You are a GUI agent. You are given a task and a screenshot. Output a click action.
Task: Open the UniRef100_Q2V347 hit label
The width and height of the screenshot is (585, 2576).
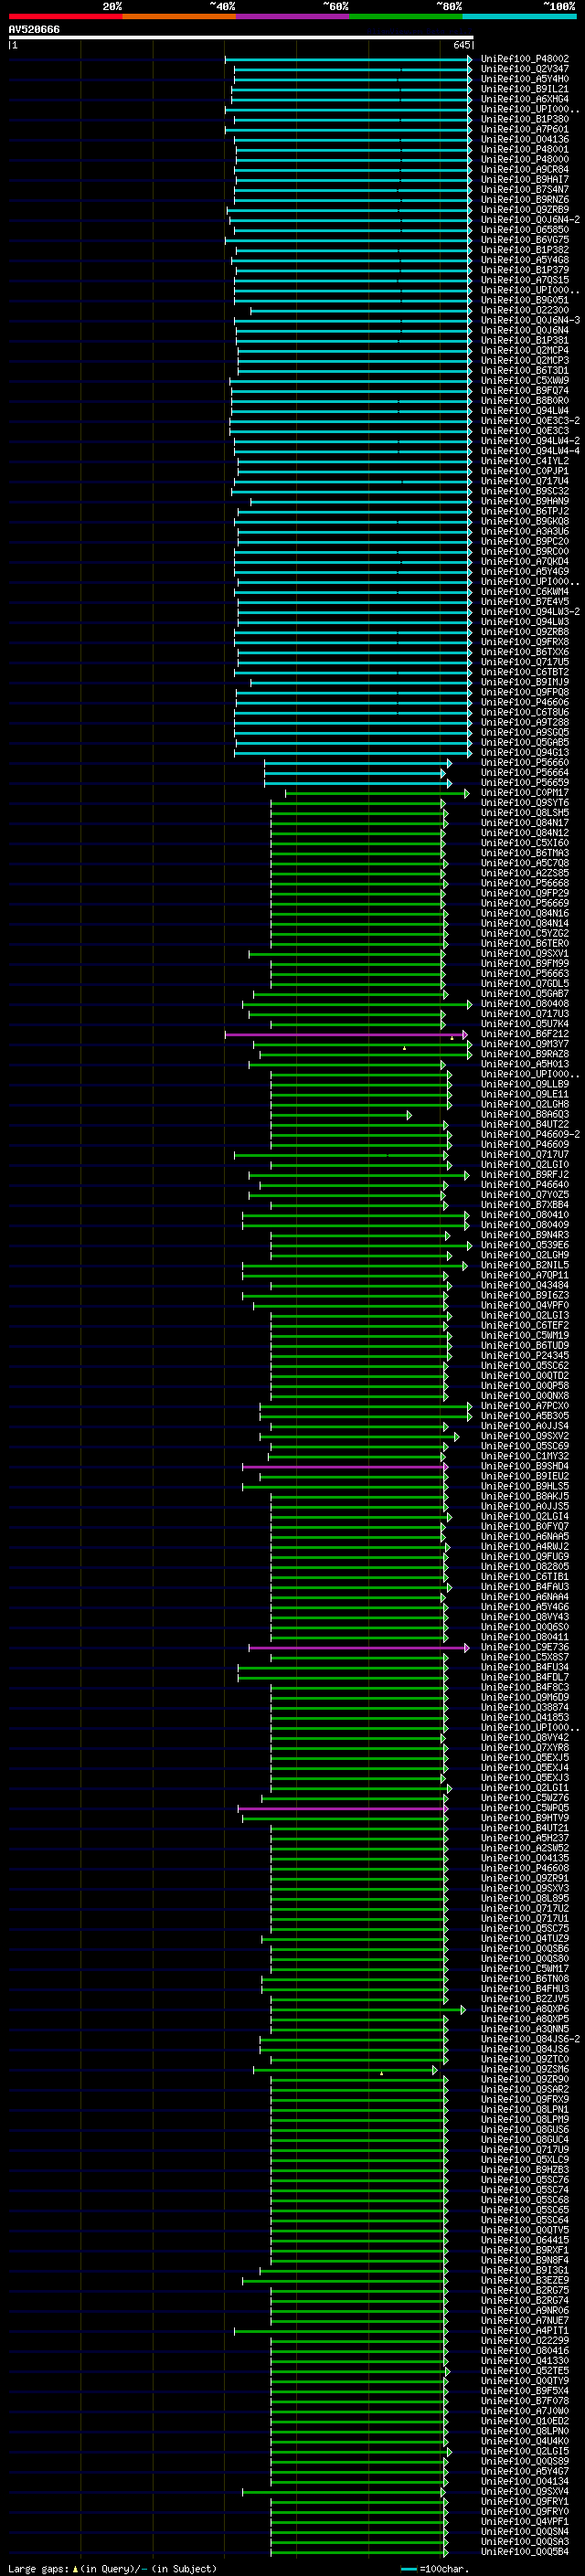(x=524, y=69)
